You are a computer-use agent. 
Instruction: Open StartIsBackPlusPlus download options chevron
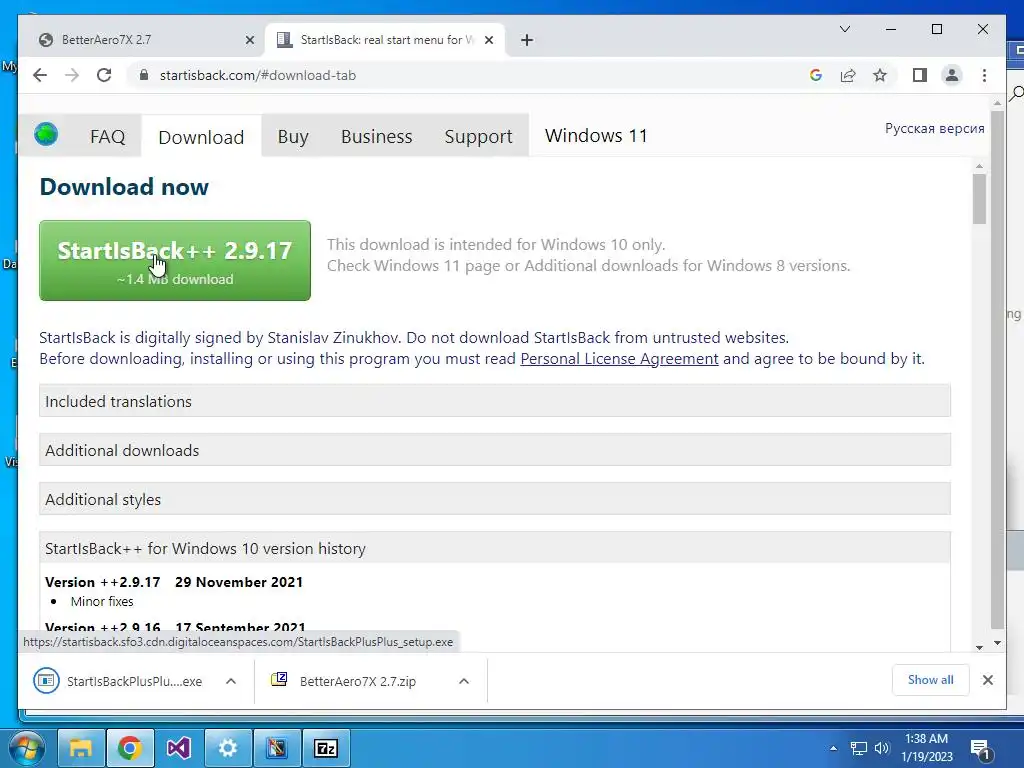(231, 681)
